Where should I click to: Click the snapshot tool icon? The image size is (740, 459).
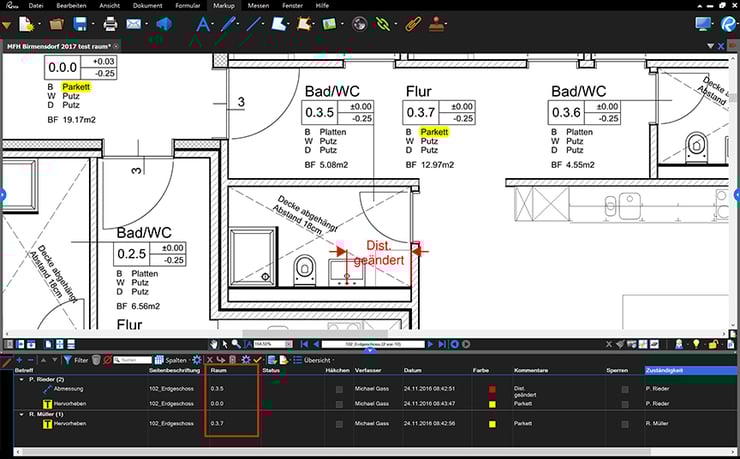point(303,24)
